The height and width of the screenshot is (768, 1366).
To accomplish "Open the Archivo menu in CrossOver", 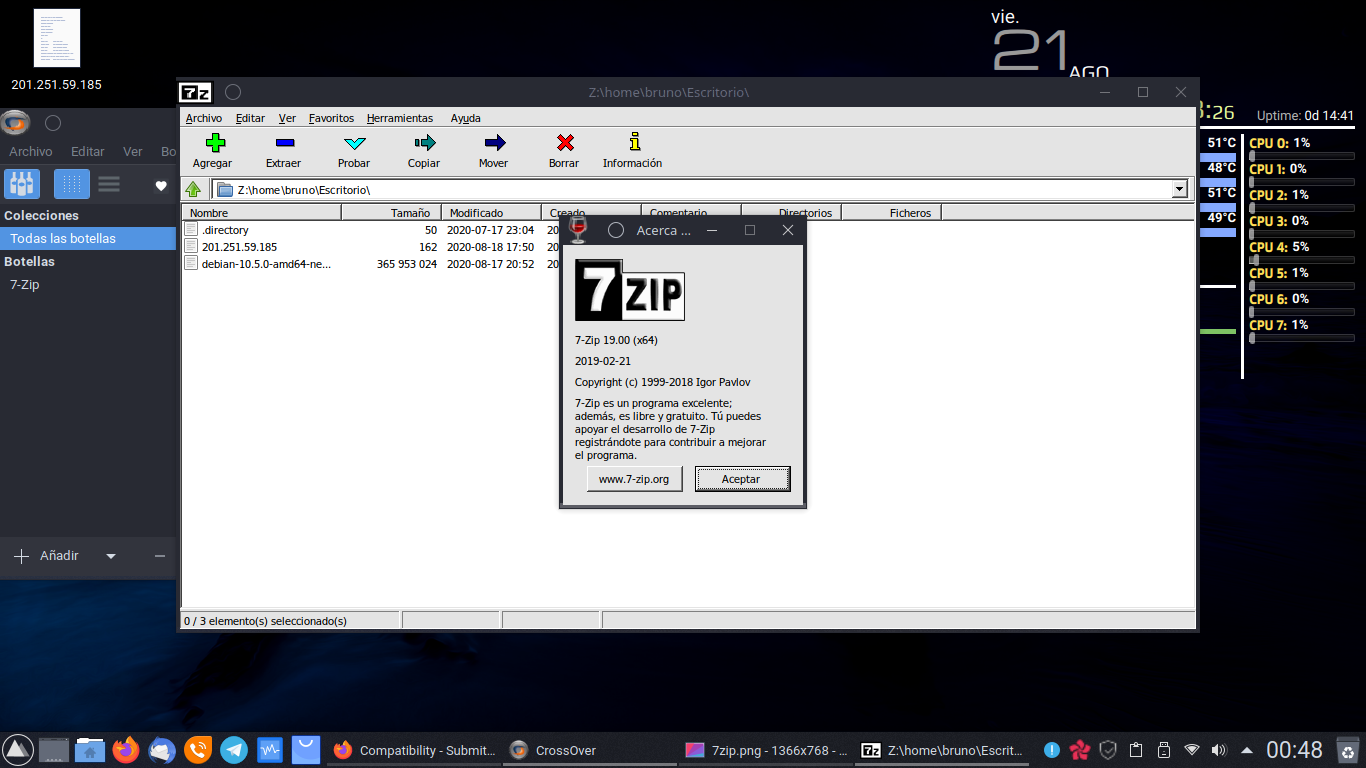I will [x=30, y=152].
